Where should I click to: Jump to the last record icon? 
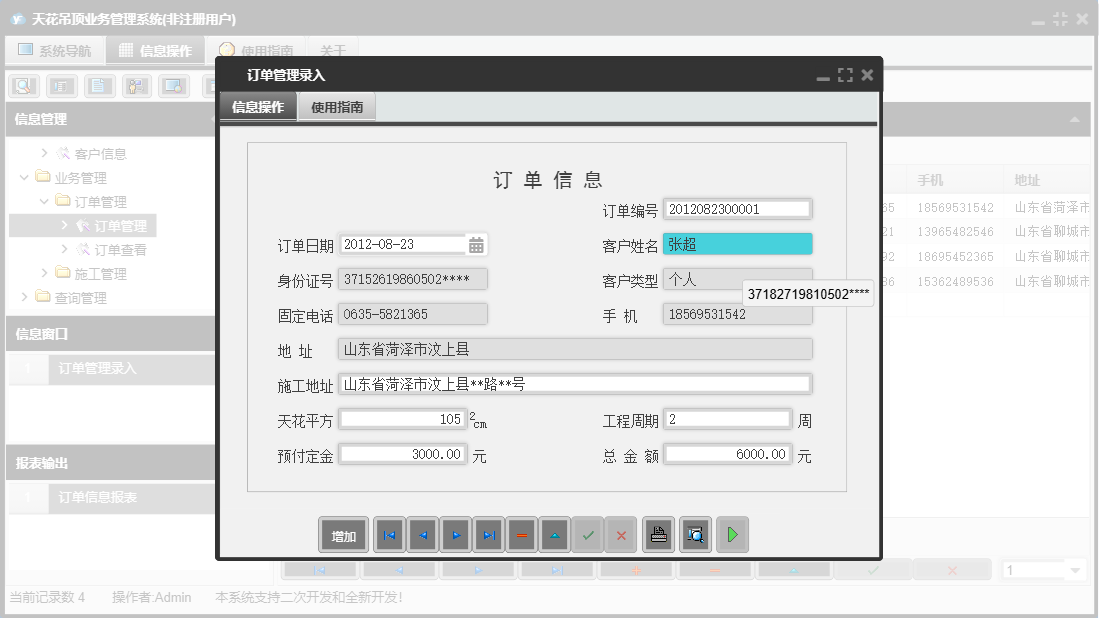point(488,535)
